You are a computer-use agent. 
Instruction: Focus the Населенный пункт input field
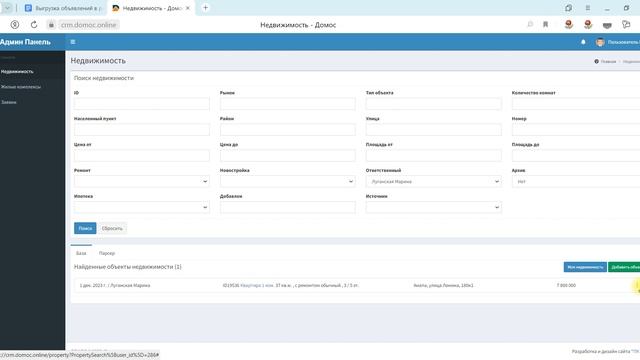tap(142, 129)
